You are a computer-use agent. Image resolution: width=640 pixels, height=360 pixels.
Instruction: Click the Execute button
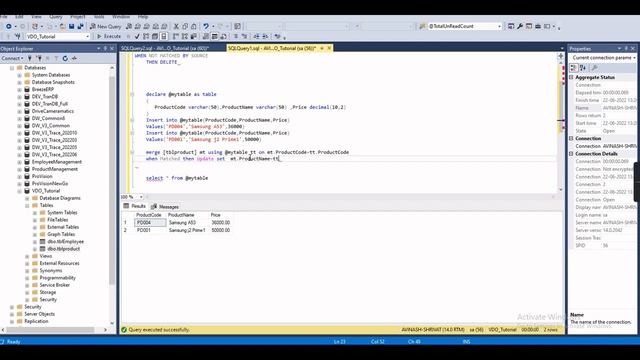[x=109, y=36]
